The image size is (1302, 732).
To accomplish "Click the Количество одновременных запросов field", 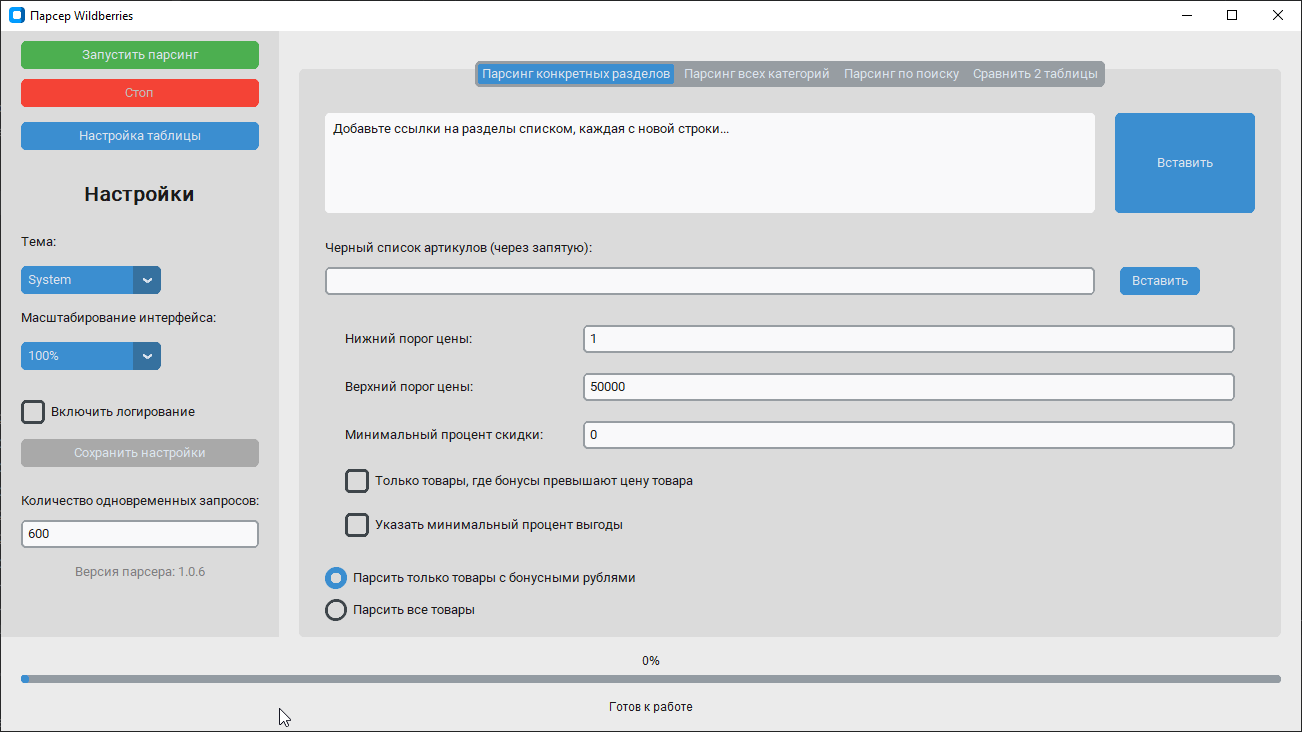I will click(x=140, y=534).
